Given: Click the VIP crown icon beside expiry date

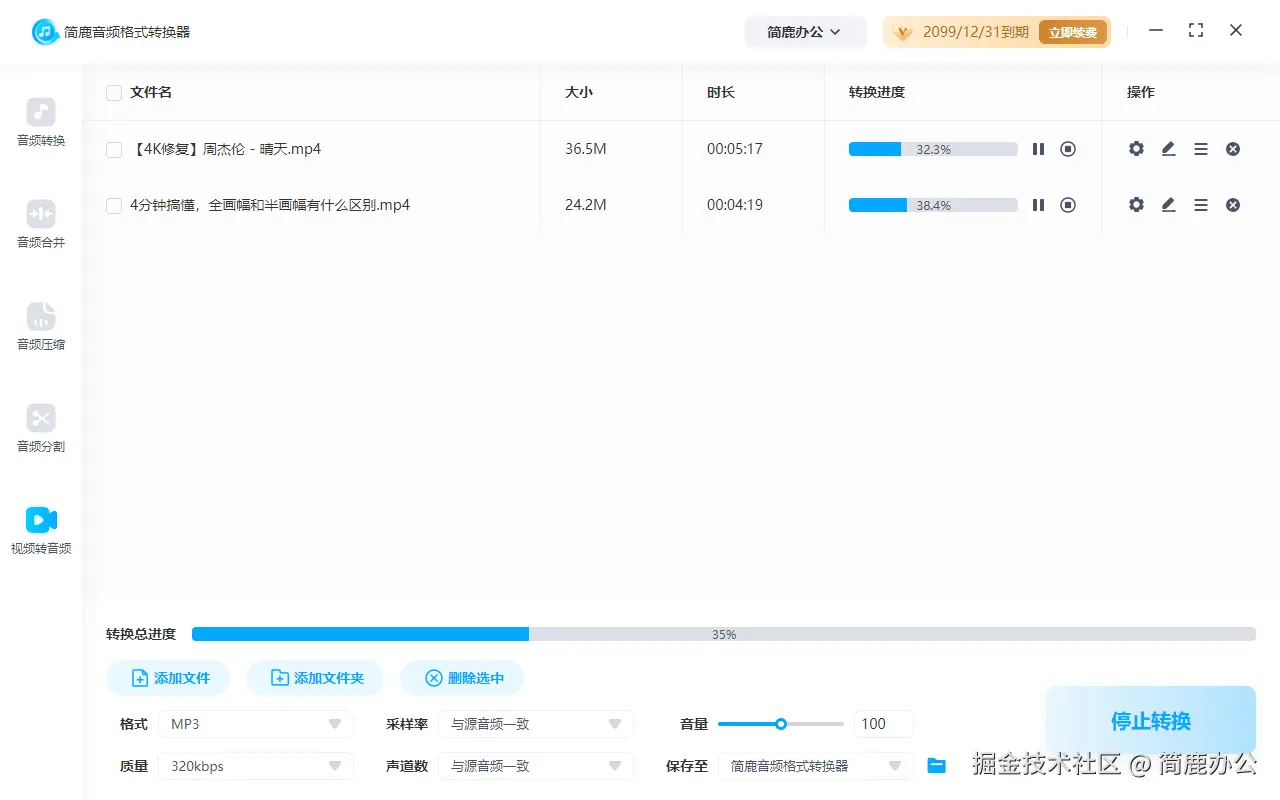Looking at the screenshot, I should point(903,32).
